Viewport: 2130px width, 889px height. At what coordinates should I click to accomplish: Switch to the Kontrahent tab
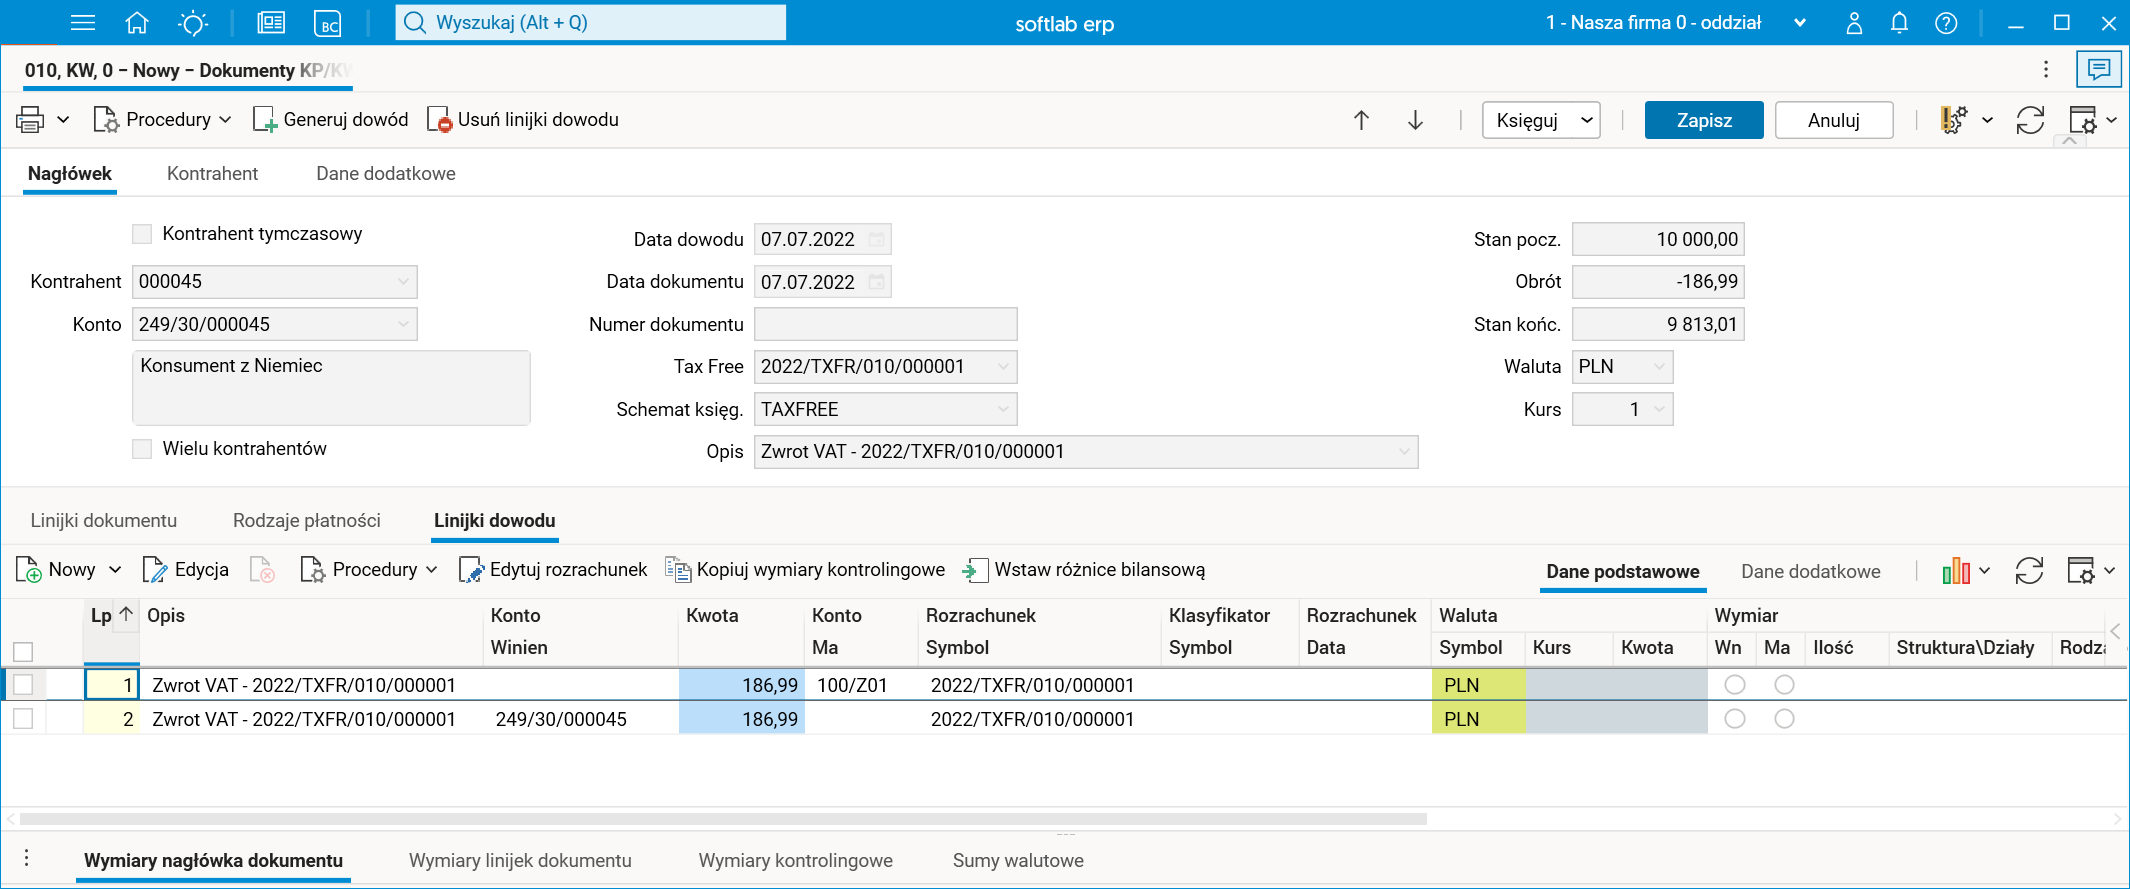[212, 174]
